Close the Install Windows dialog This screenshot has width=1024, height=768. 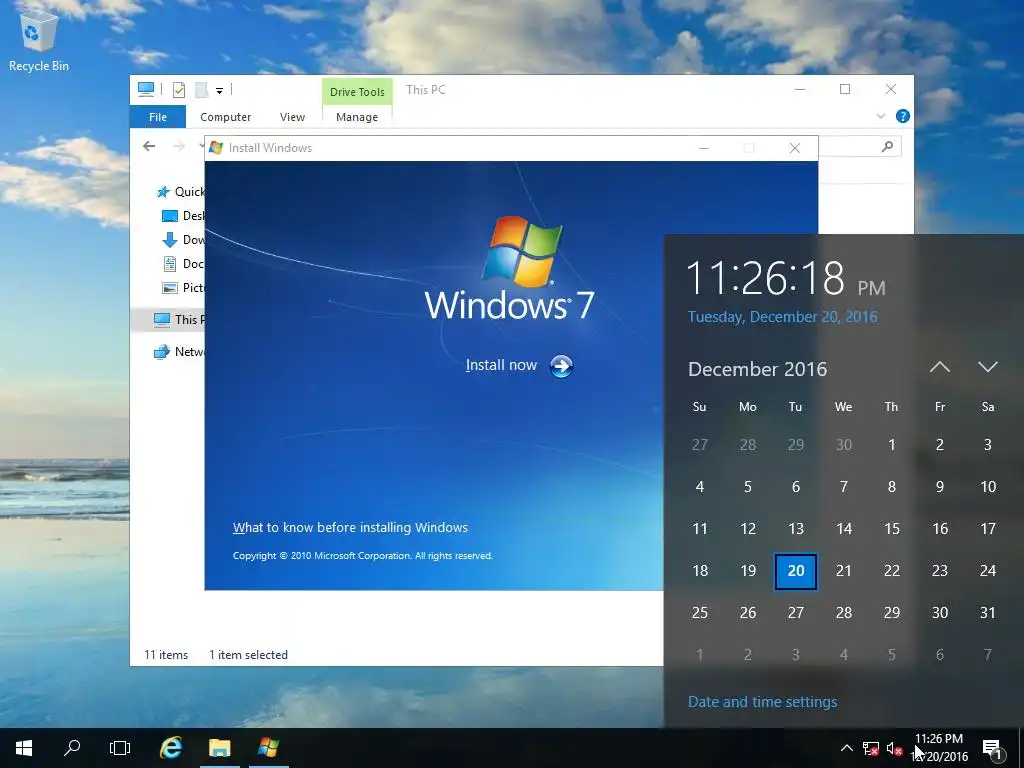795,148
